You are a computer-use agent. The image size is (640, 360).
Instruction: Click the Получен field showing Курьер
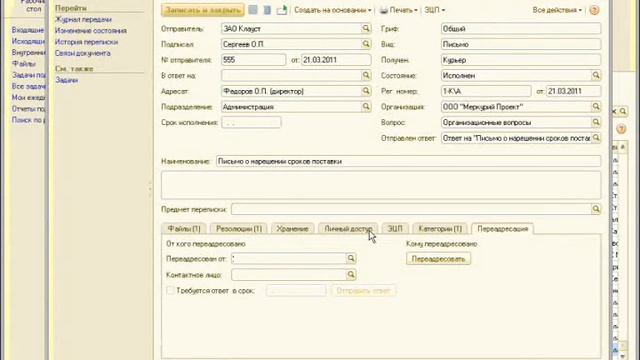[x=521, y=60]
